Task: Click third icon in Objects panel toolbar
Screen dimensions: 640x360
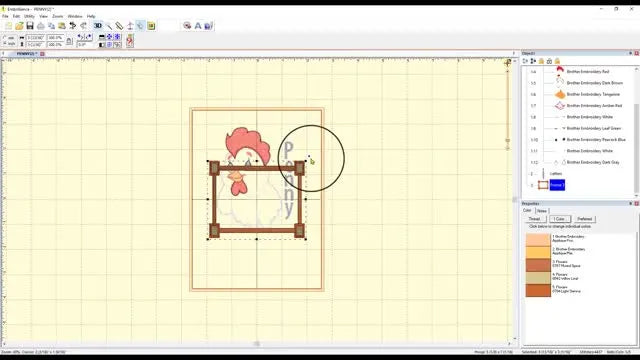Action: click(541, 61)
